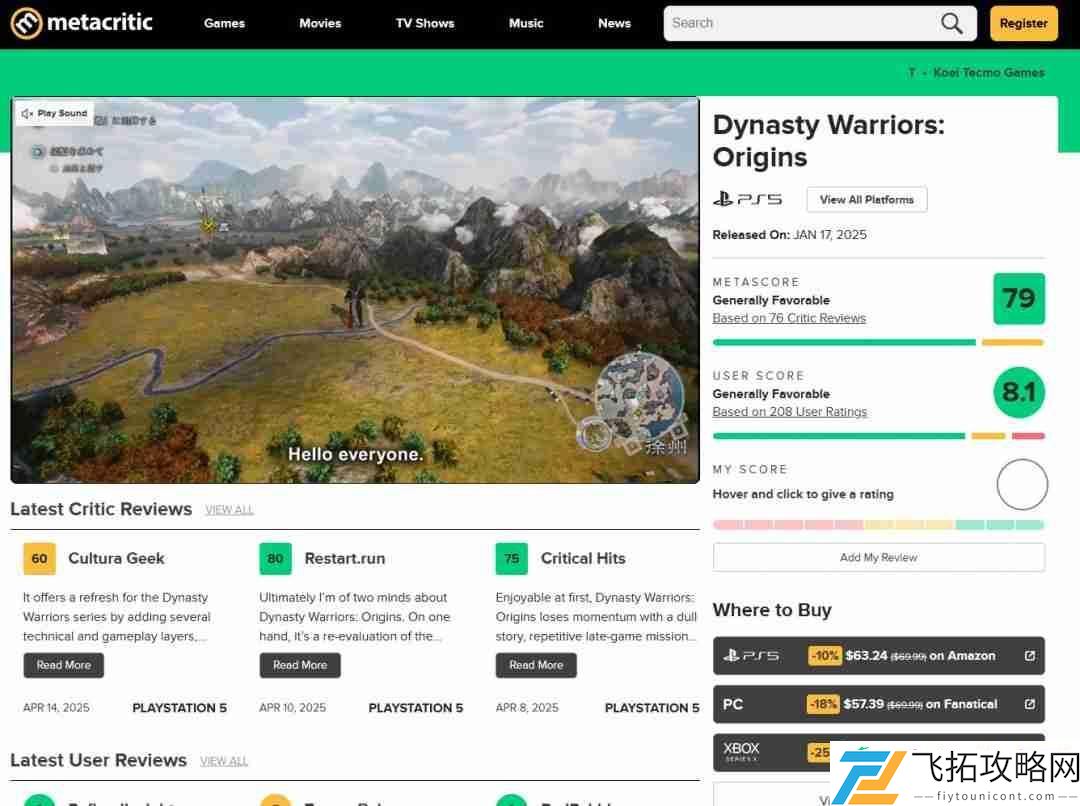Open Based on 76 Critic Reviews link
1080x806 pixels.
[x=789, y=318]
